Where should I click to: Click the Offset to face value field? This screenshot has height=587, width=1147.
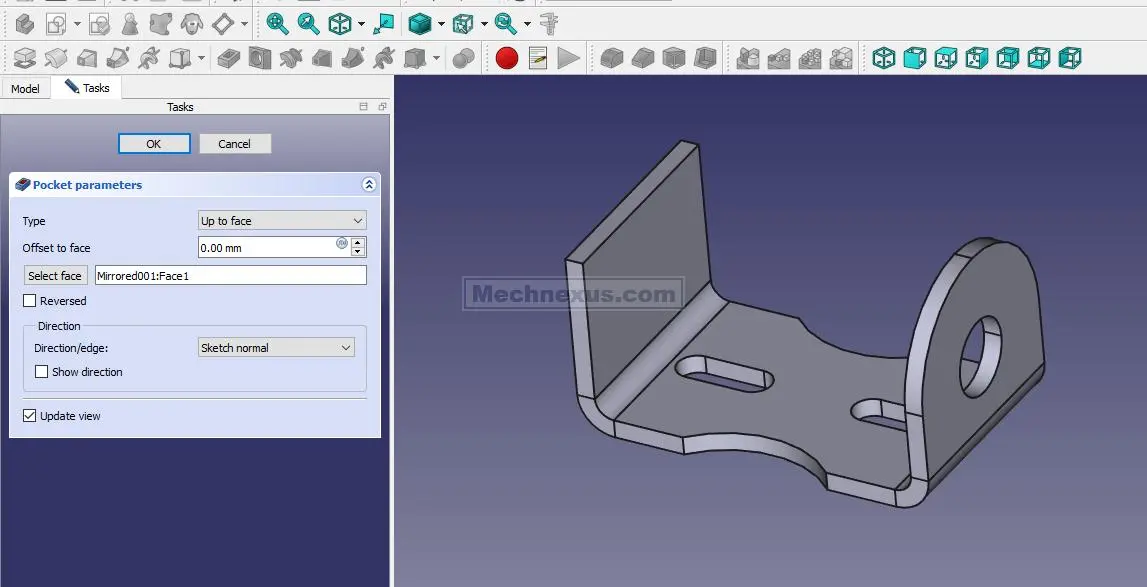tap(266, 248)
